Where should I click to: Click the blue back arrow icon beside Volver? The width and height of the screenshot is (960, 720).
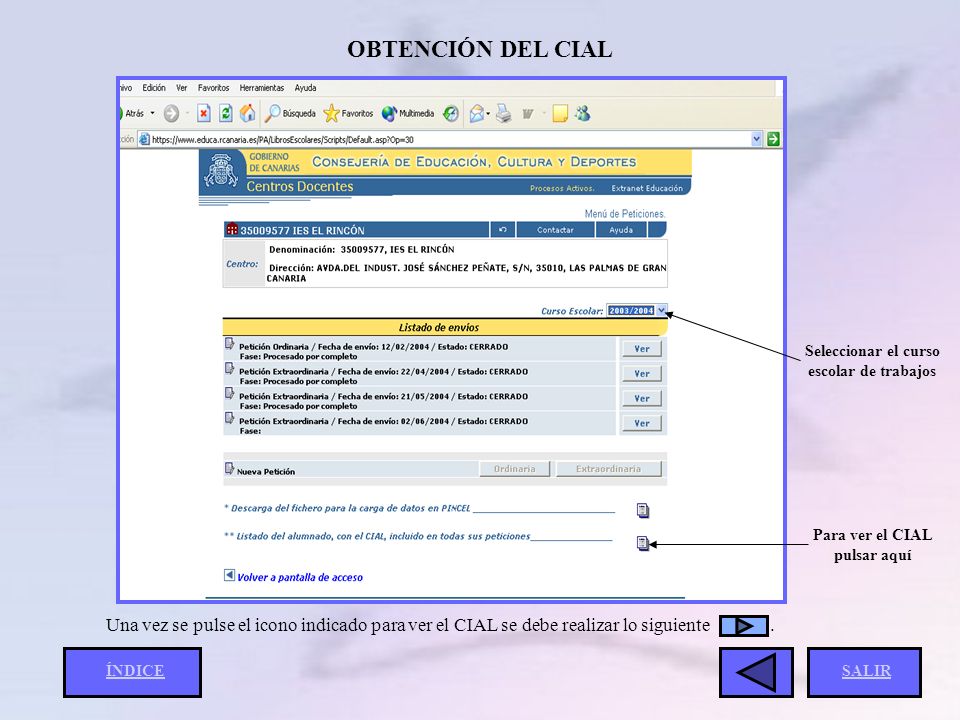pyautogui.click(x=229, y=575)
